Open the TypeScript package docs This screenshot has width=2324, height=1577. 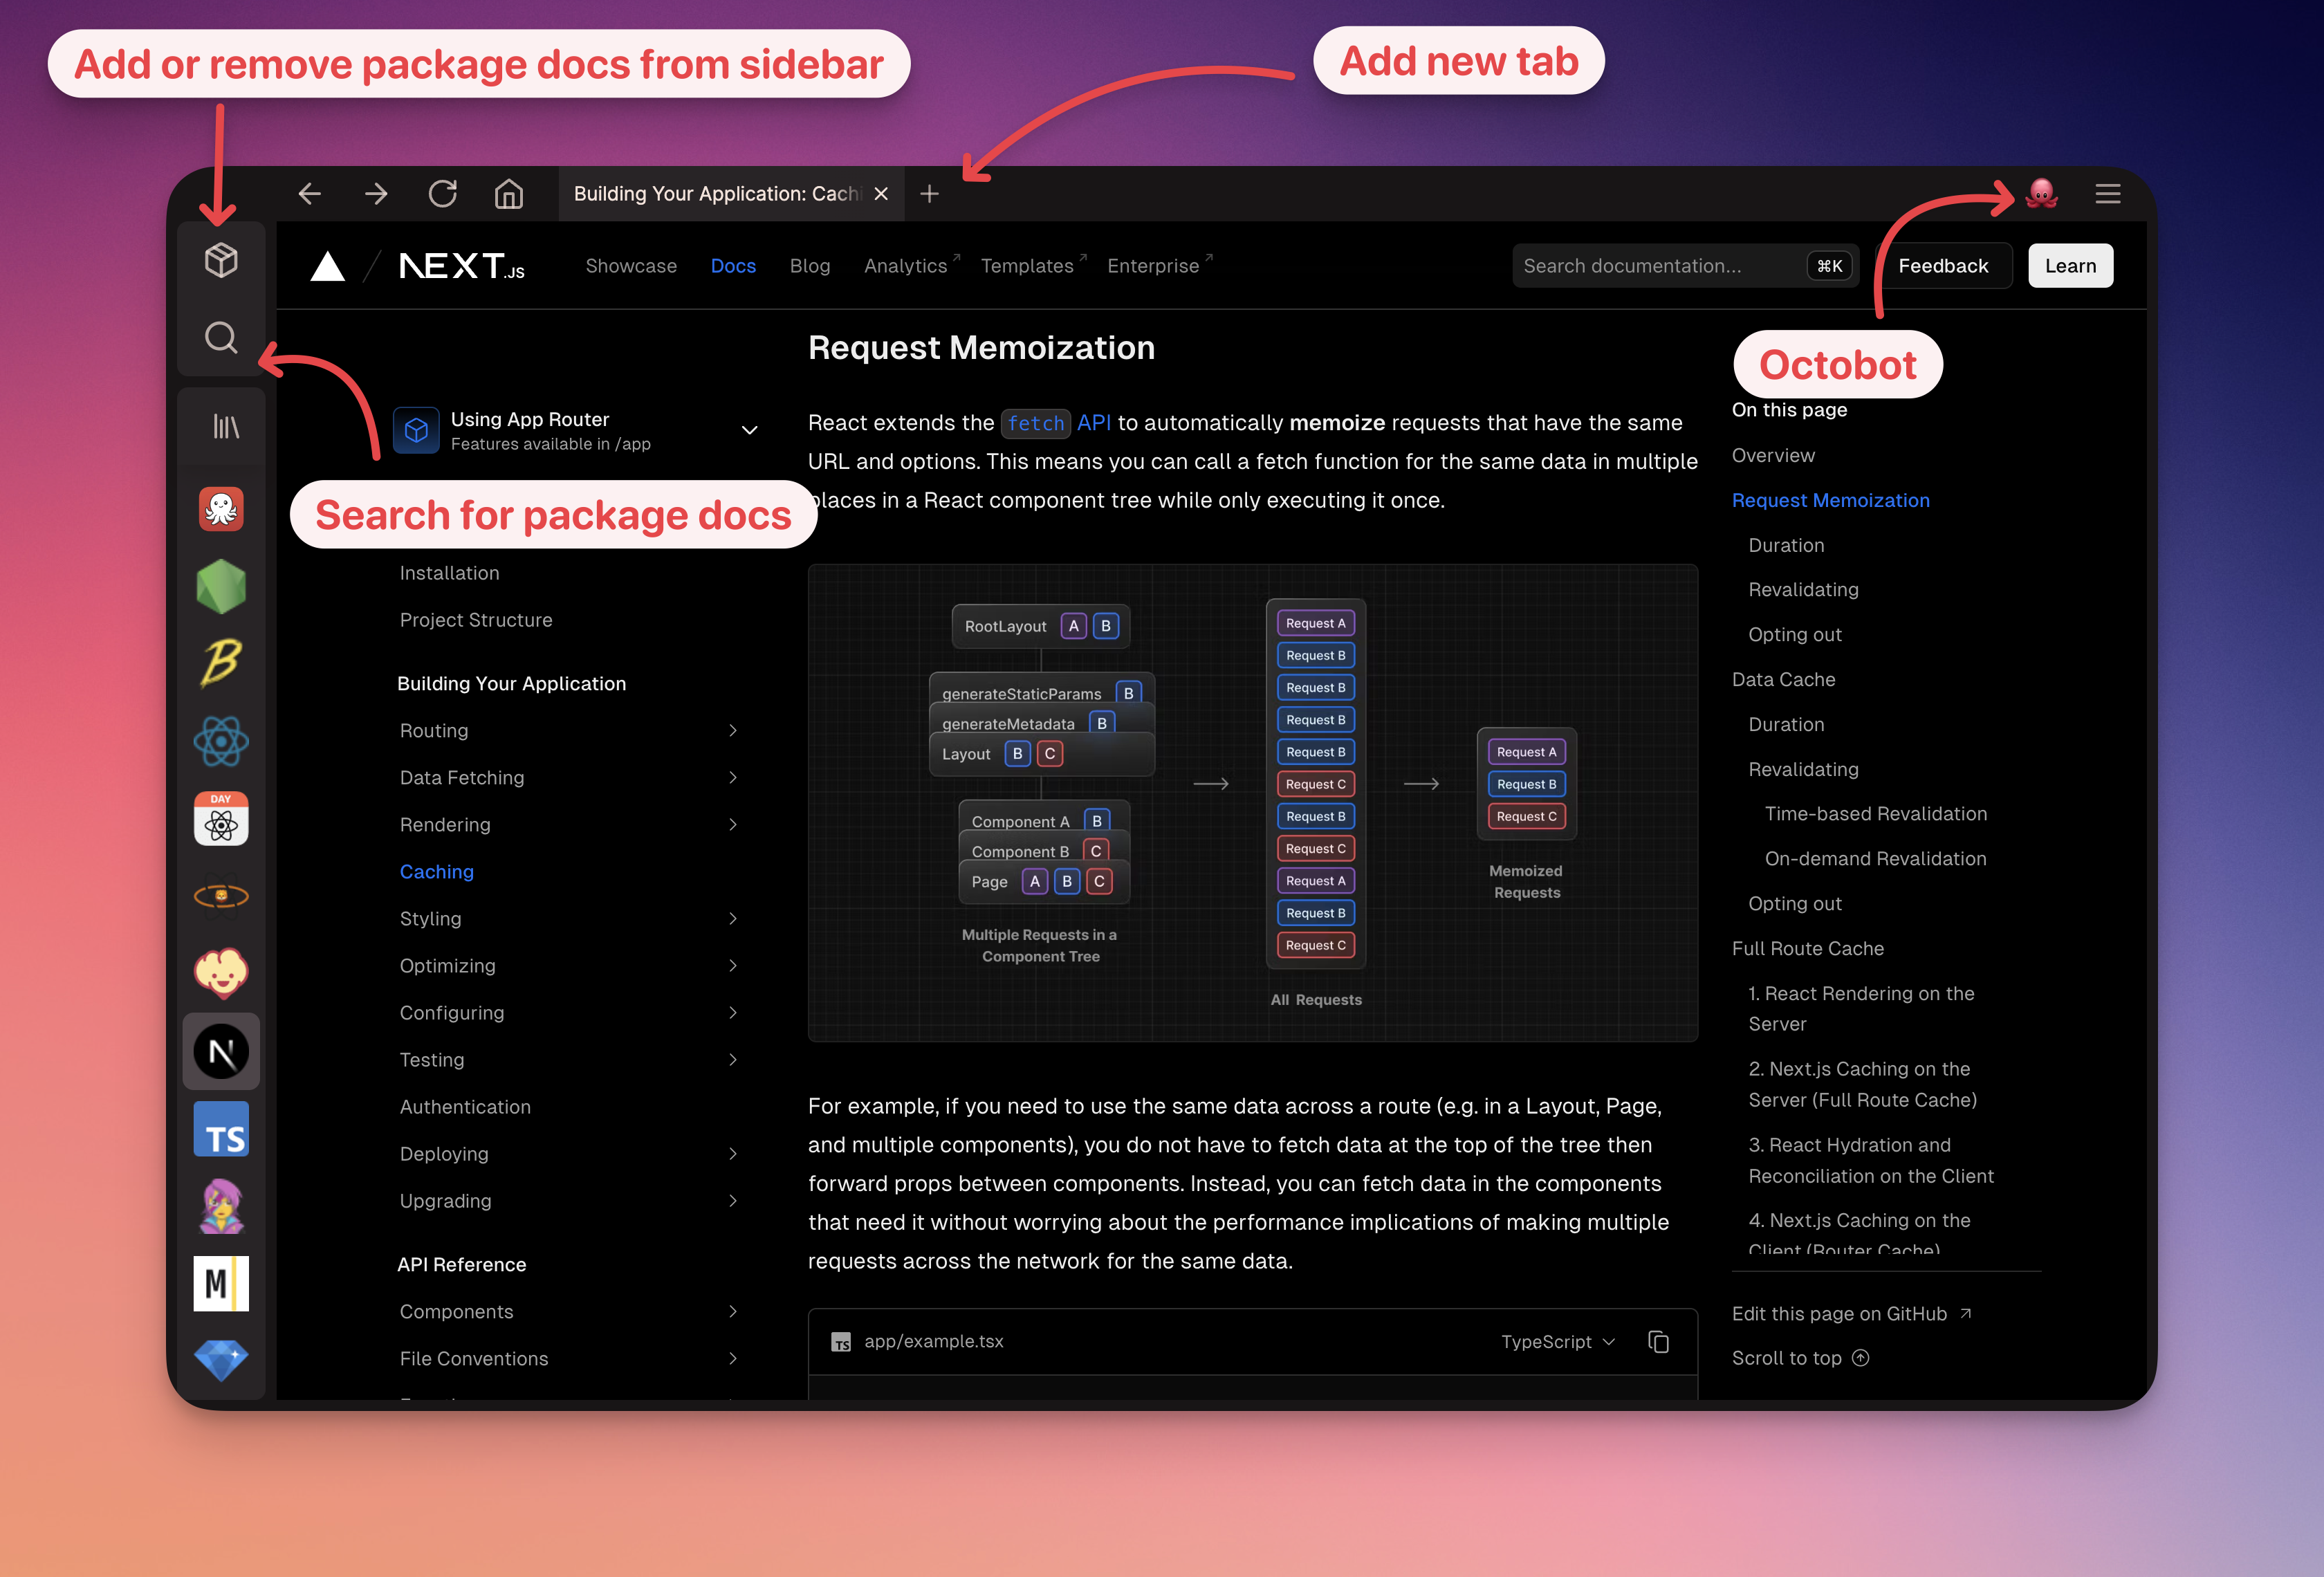221,1129
